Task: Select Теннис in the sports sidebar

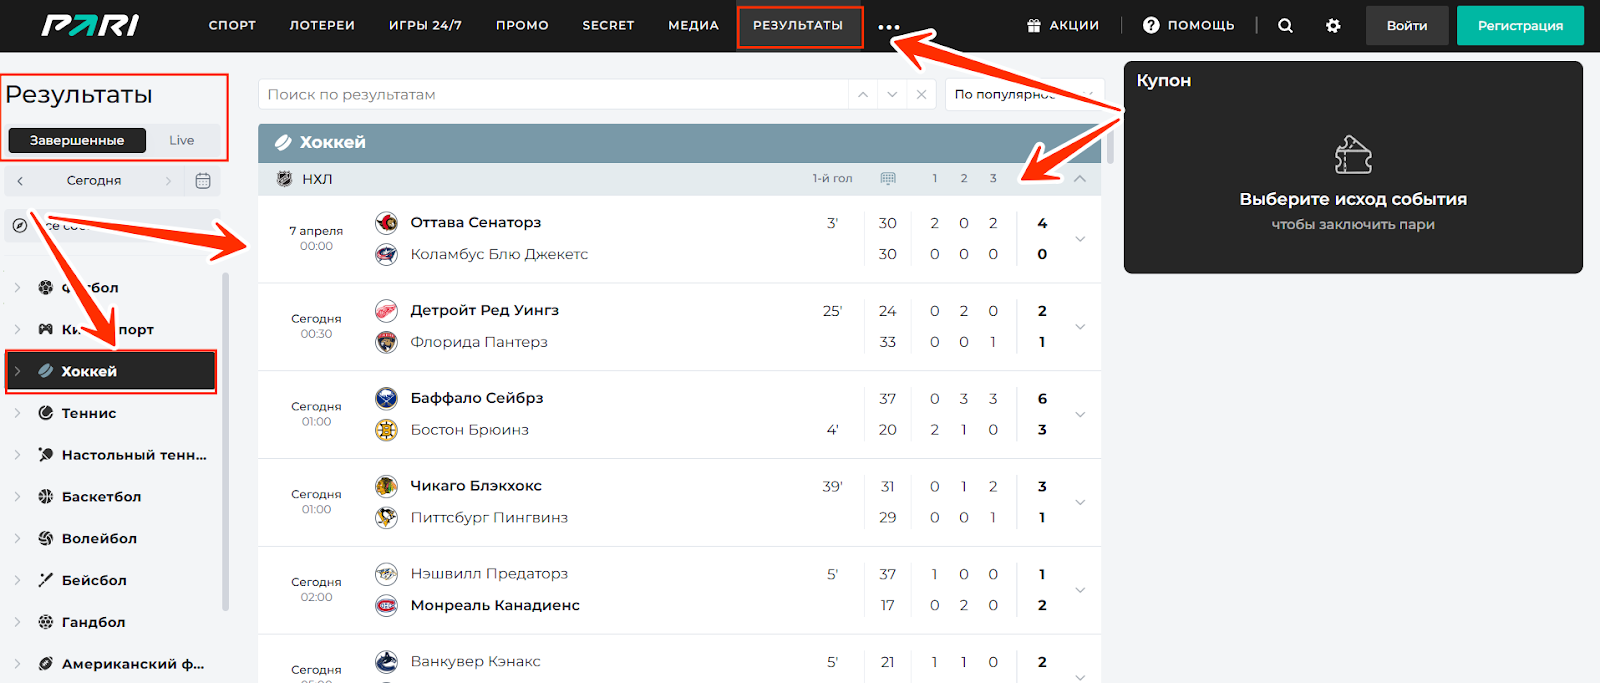Action: (89, 413)
